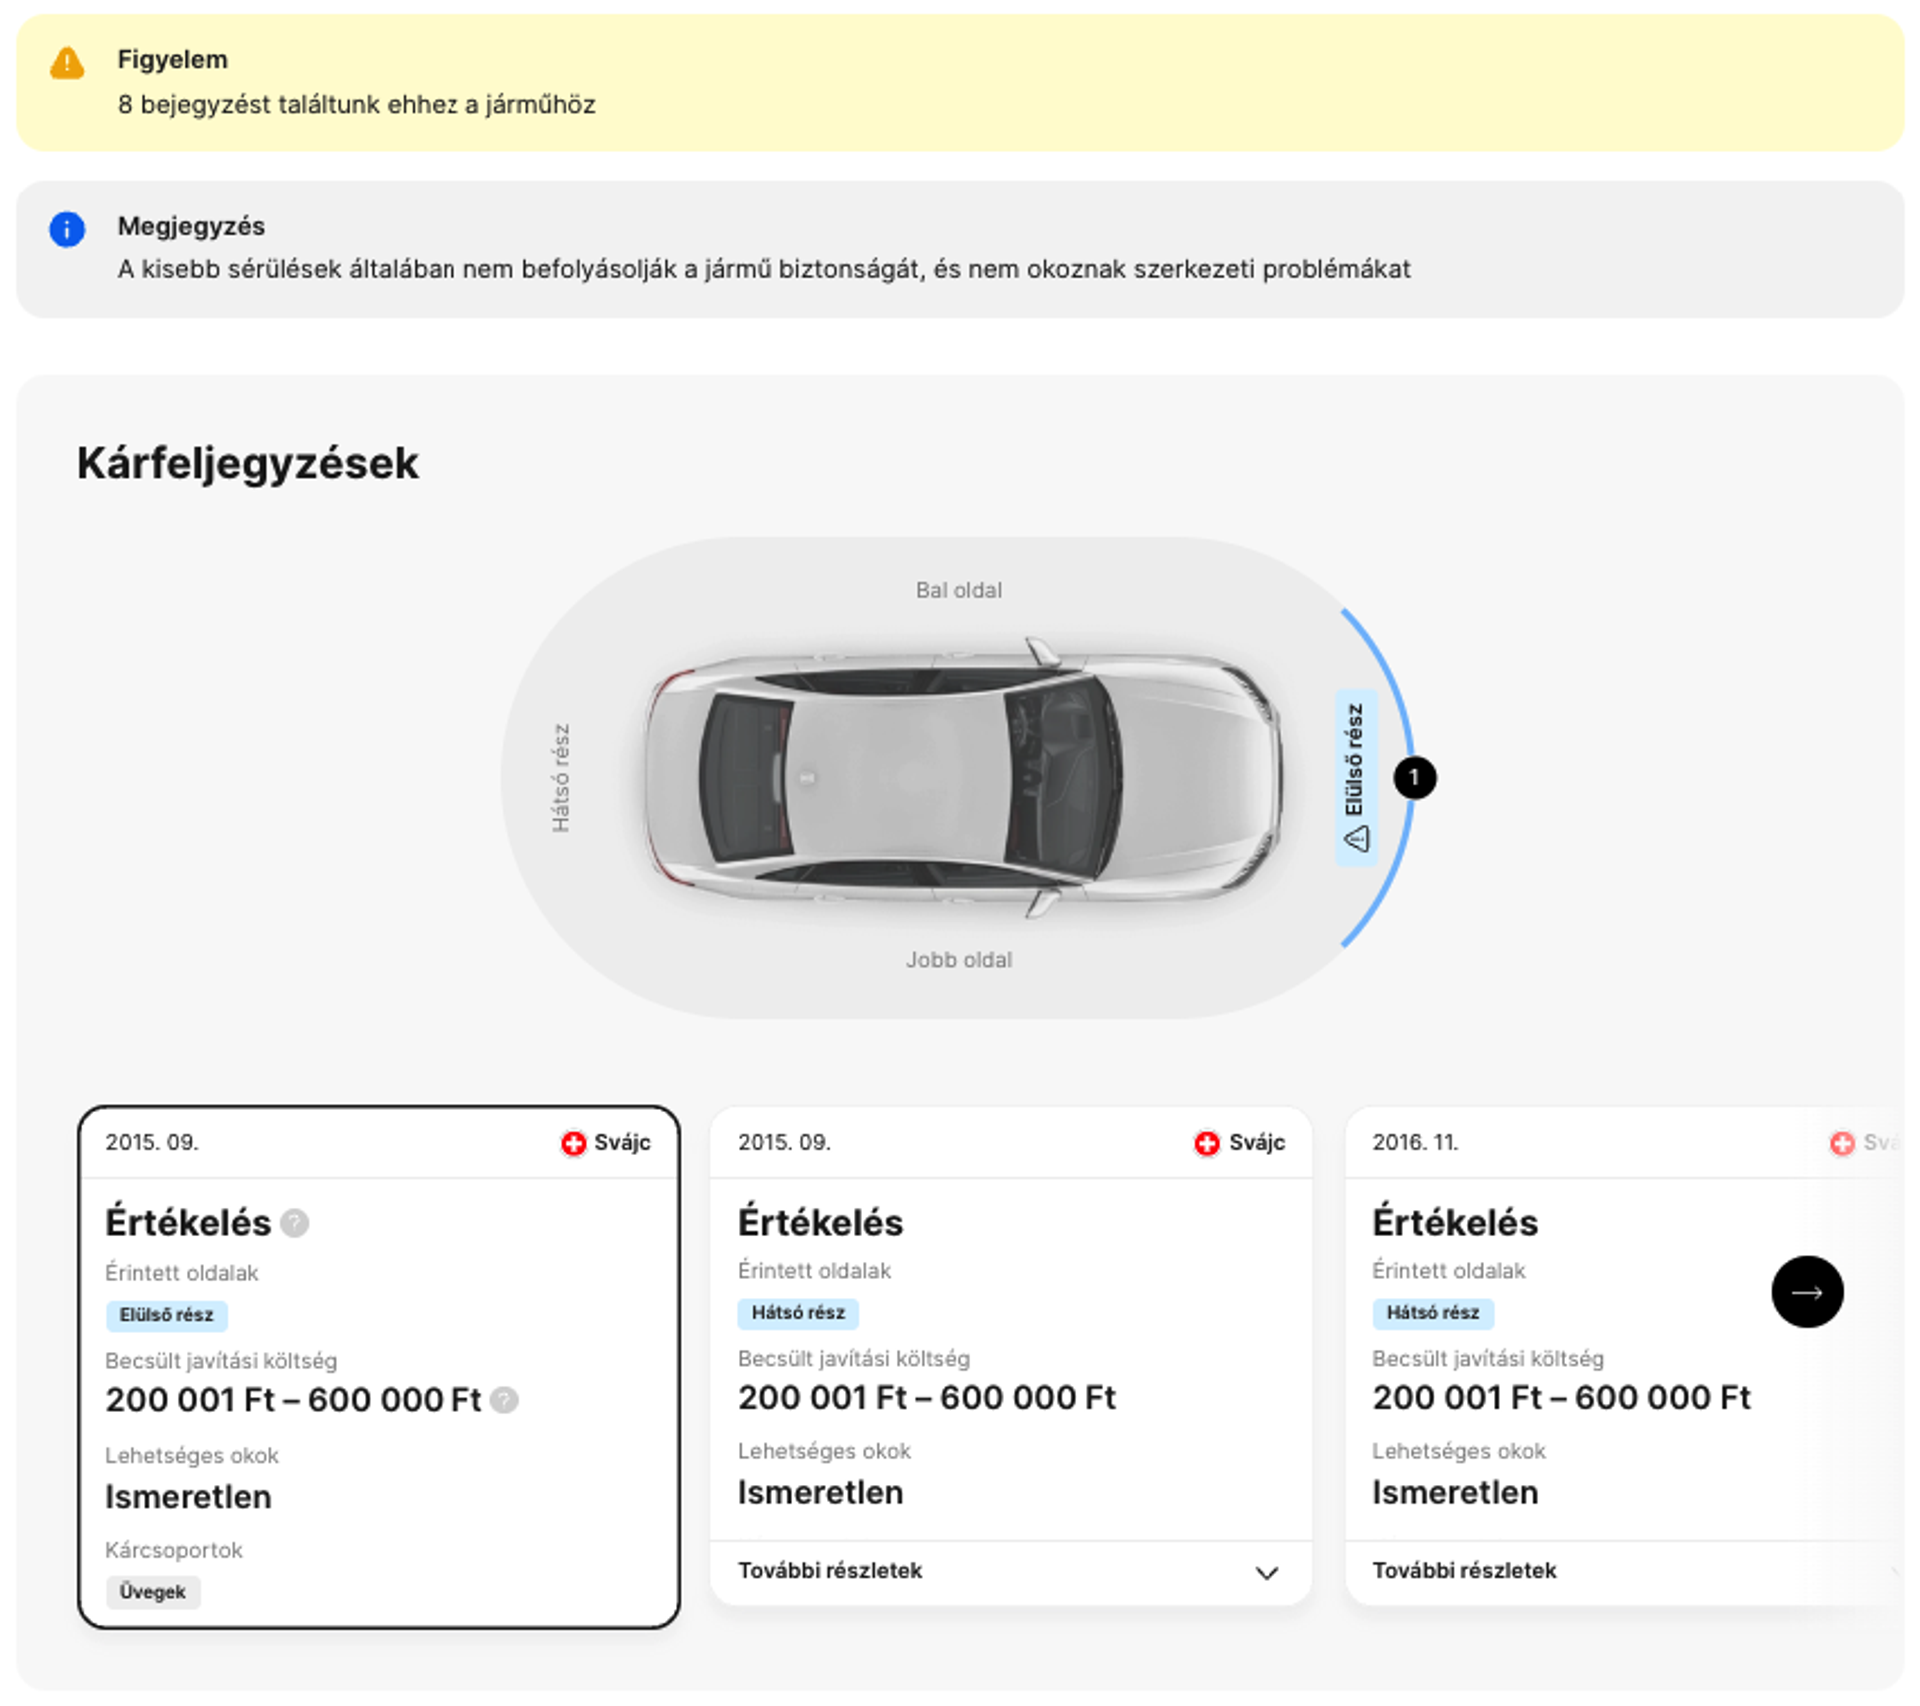Click Swiss flag icon on third card
This screenshot has width=1920, height=1706.
[1842, 1143]
